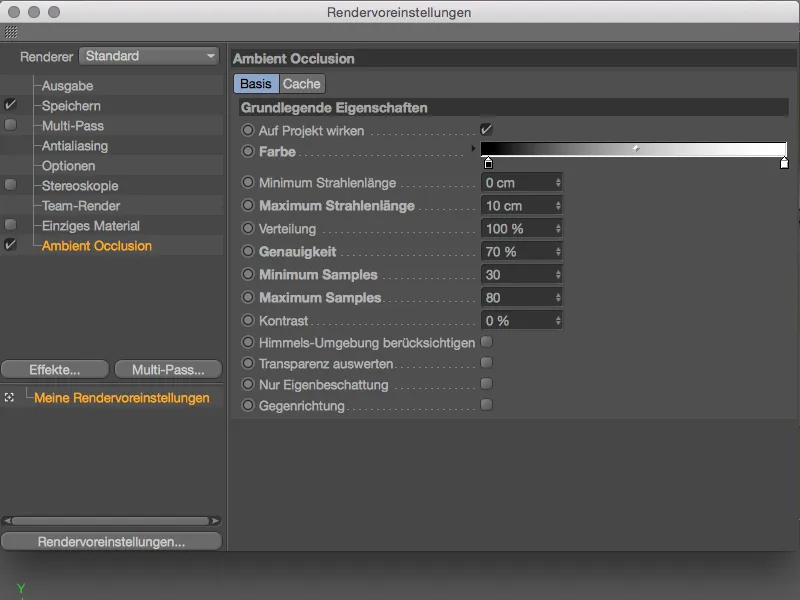Image resolution: width=800 pixels, height=600 pixels.
Task: Click the Maximum Strahlenlänge stepper arrows
Action: pos(558,206)
